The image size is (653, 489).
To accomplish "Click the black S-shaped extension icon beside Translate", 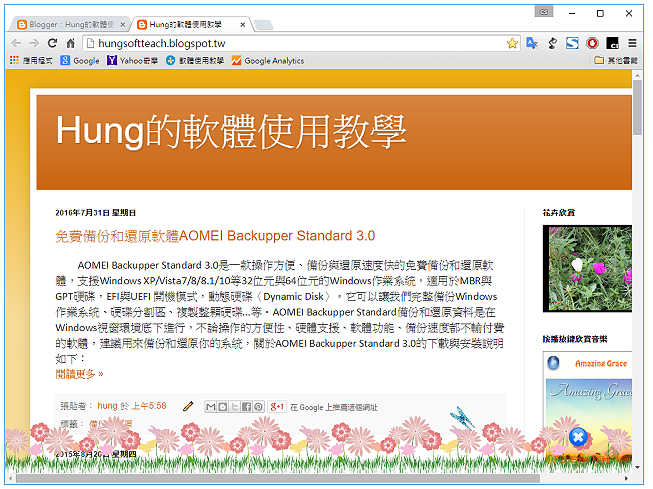I will [552, 43].
